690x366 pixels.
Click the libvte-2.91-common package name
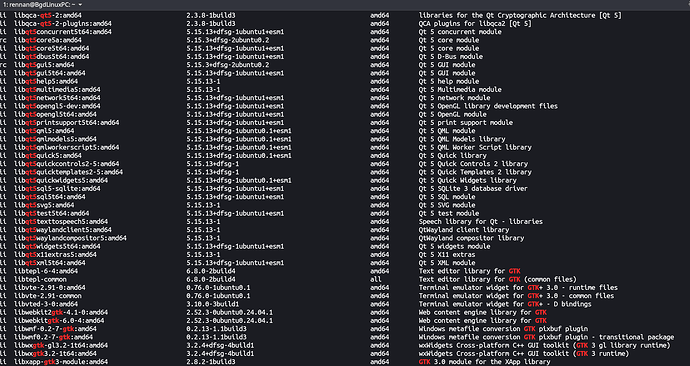pyautogui.click(x=48, y=296)
